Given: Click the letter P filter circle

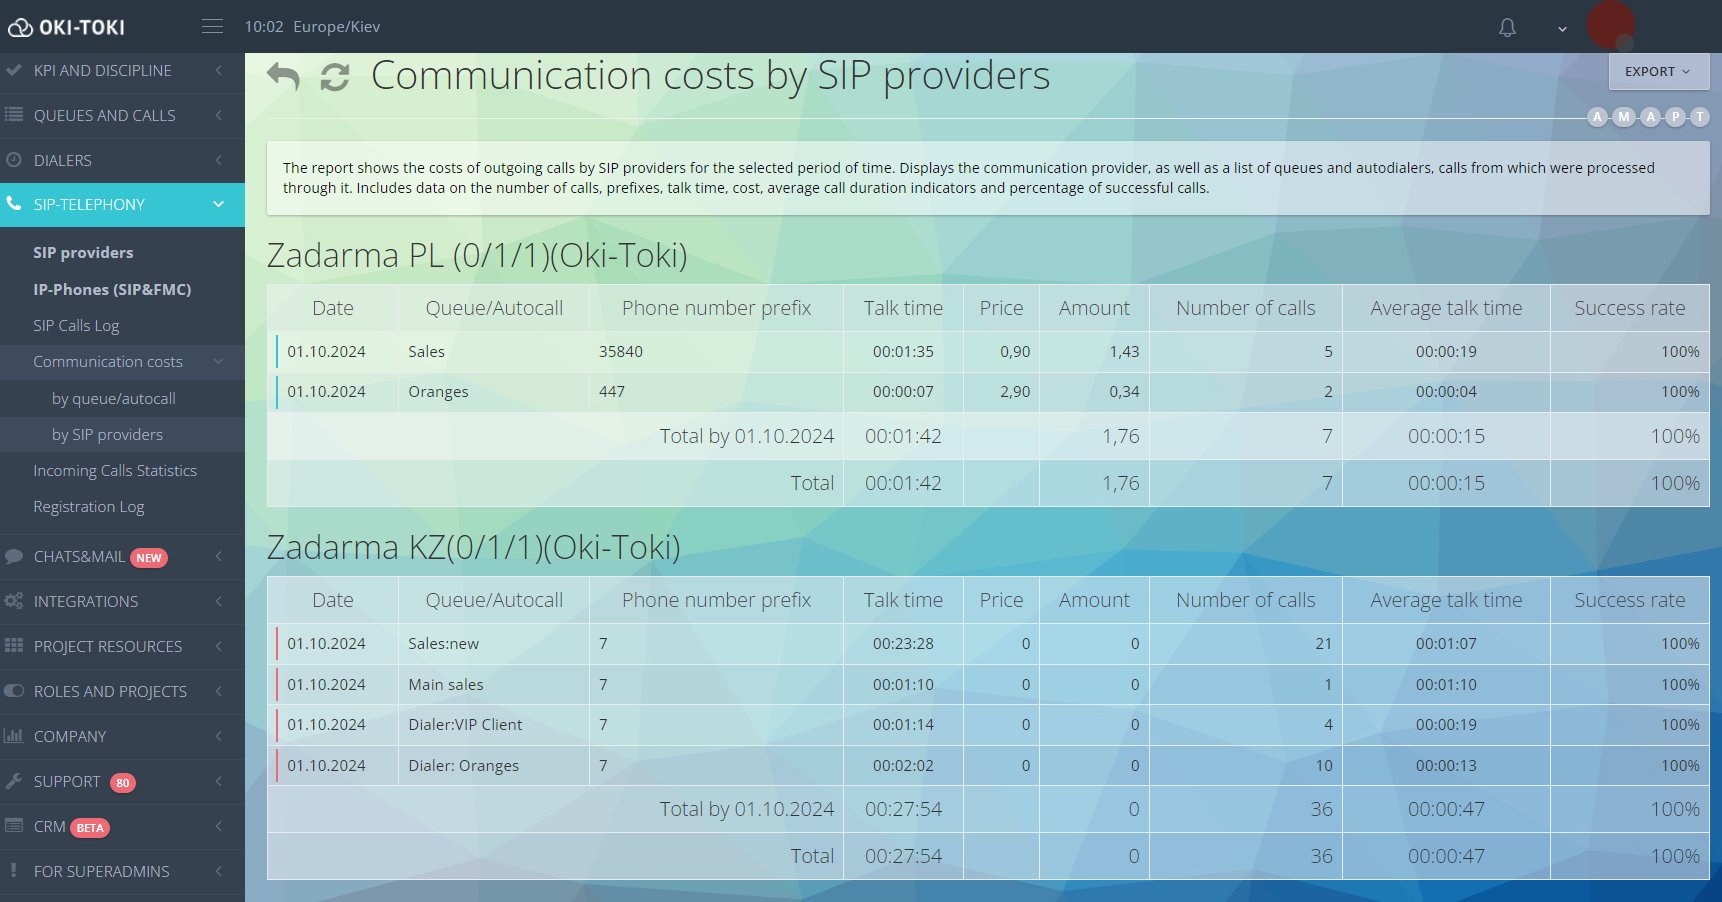Looking at the screenshot, I should (1676, 117).
